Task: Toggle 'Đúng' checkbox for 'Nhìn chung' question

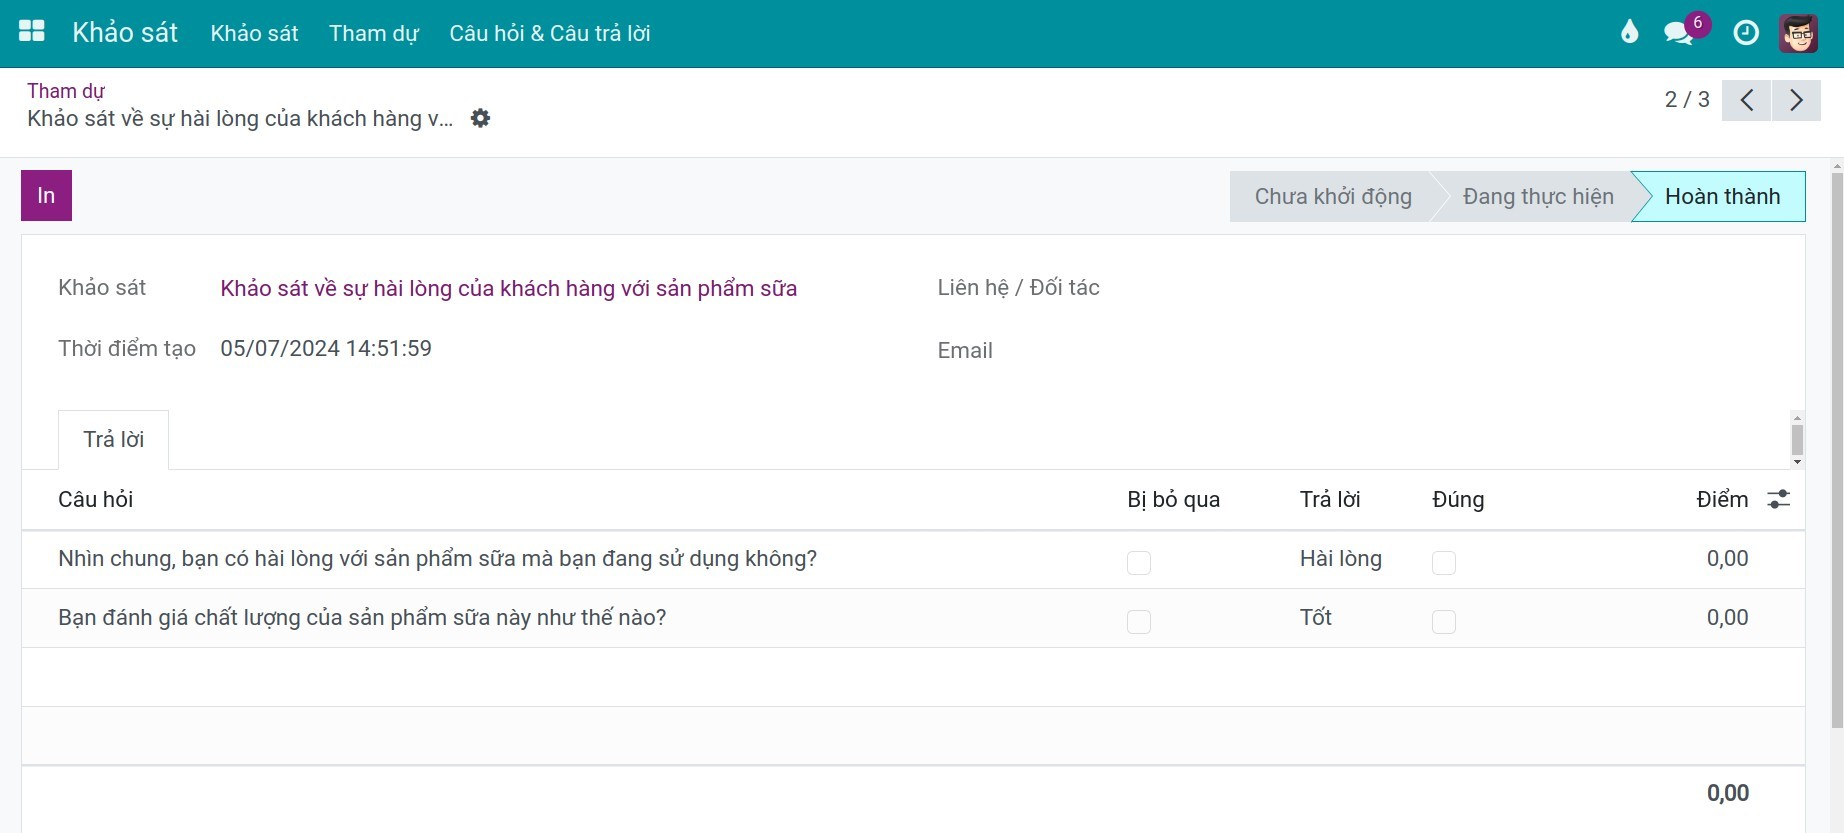Action: pos(1444,563)
